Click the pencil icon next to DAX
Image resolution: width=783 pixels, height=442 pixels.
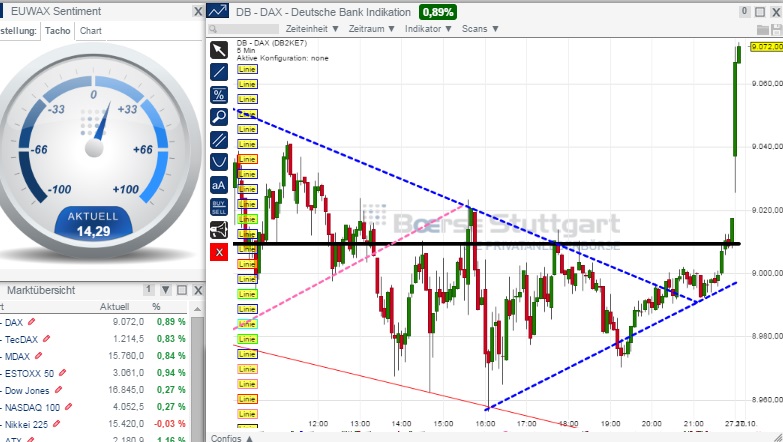[x=32, y=322]
